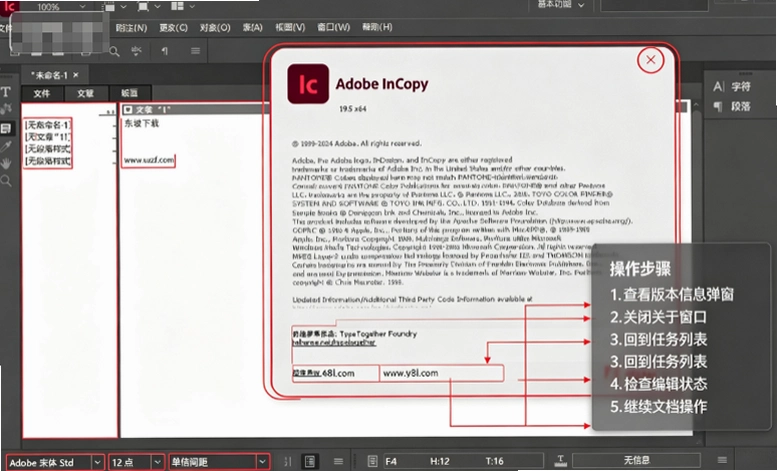777x471 pixels.
Task: Click the paragraph panel pilcrow icon
Action: [718, 106]
